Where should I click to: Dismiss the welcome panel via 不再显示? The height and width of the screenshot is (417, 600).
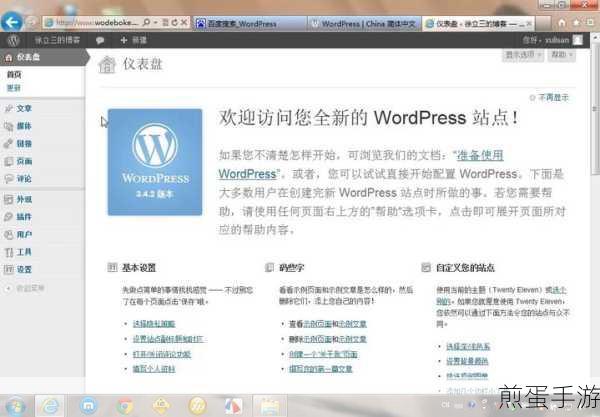549,98
